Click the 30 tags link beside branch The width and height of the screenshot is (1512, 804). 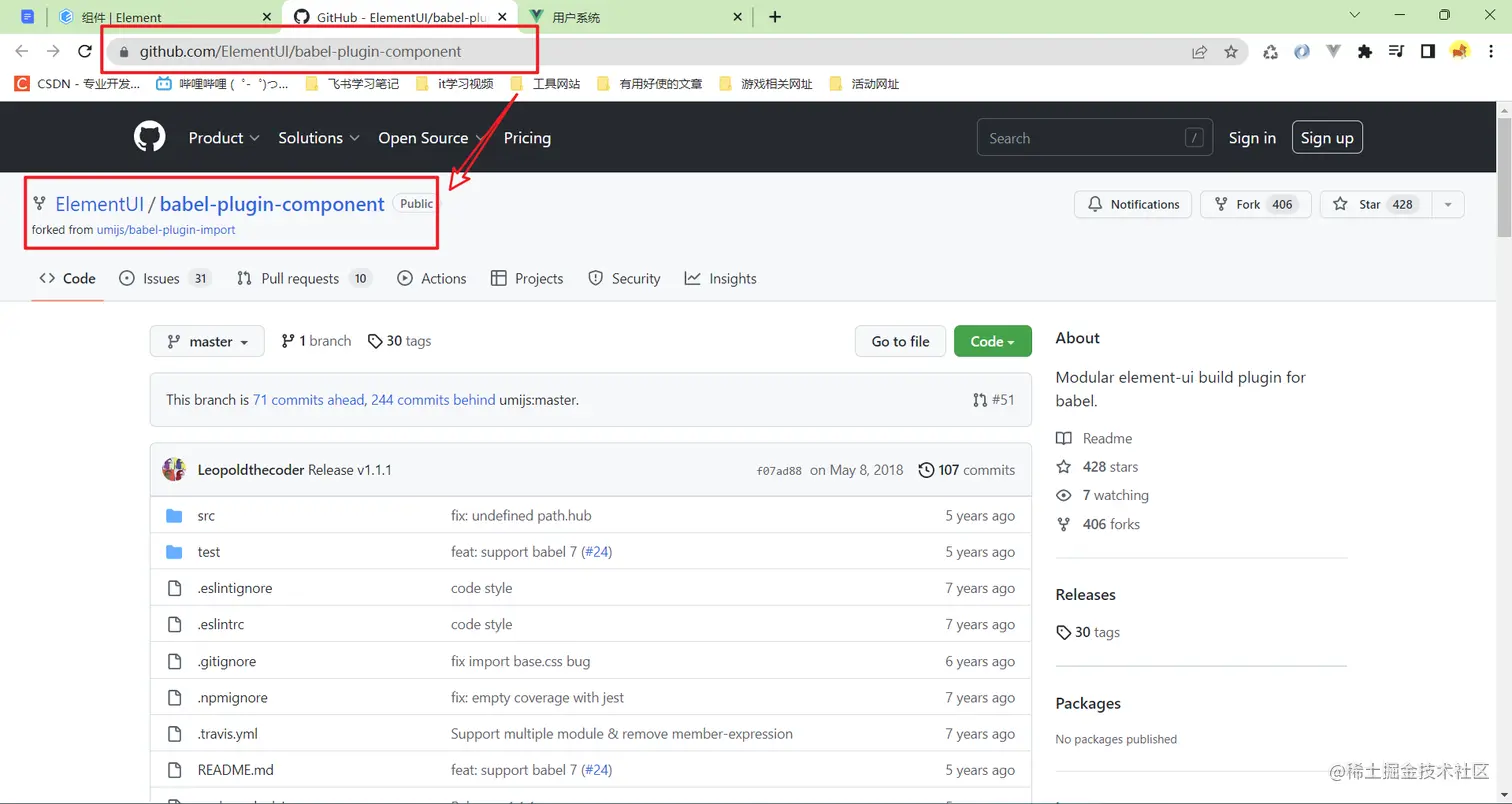[x=400, y=341]
